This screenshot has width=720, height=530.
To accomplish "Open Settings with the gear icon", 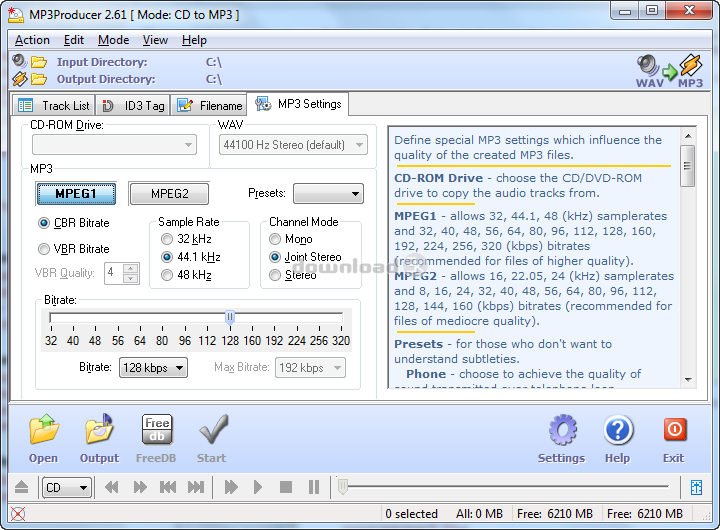I will (x=562, y=430).
